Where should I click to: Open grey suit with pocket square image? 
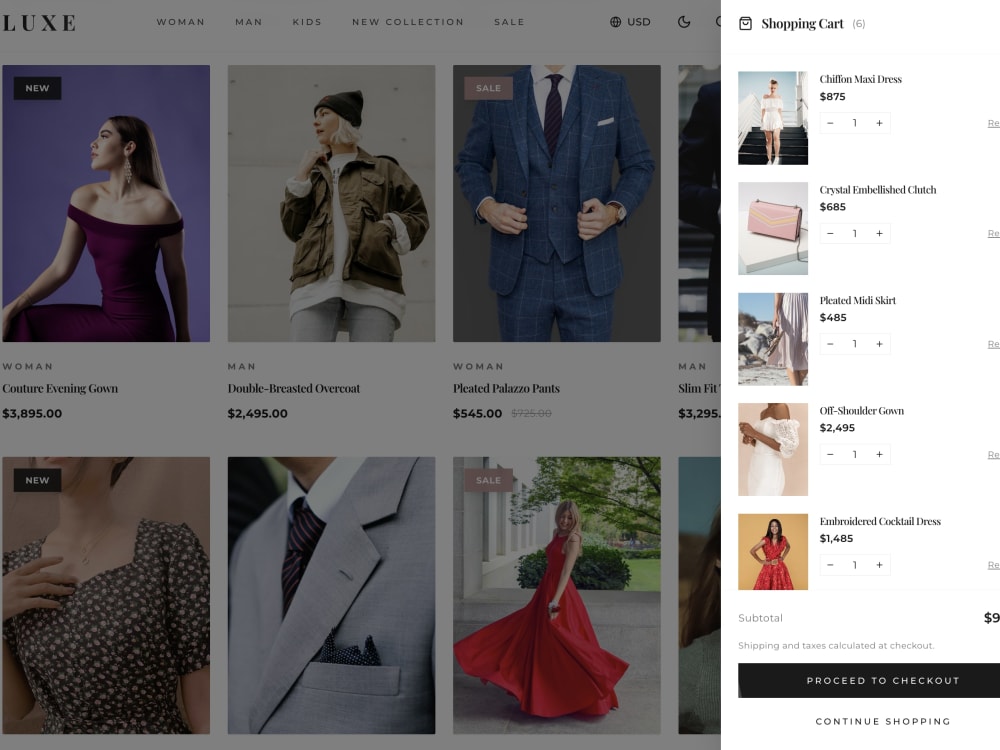point(332,595)
